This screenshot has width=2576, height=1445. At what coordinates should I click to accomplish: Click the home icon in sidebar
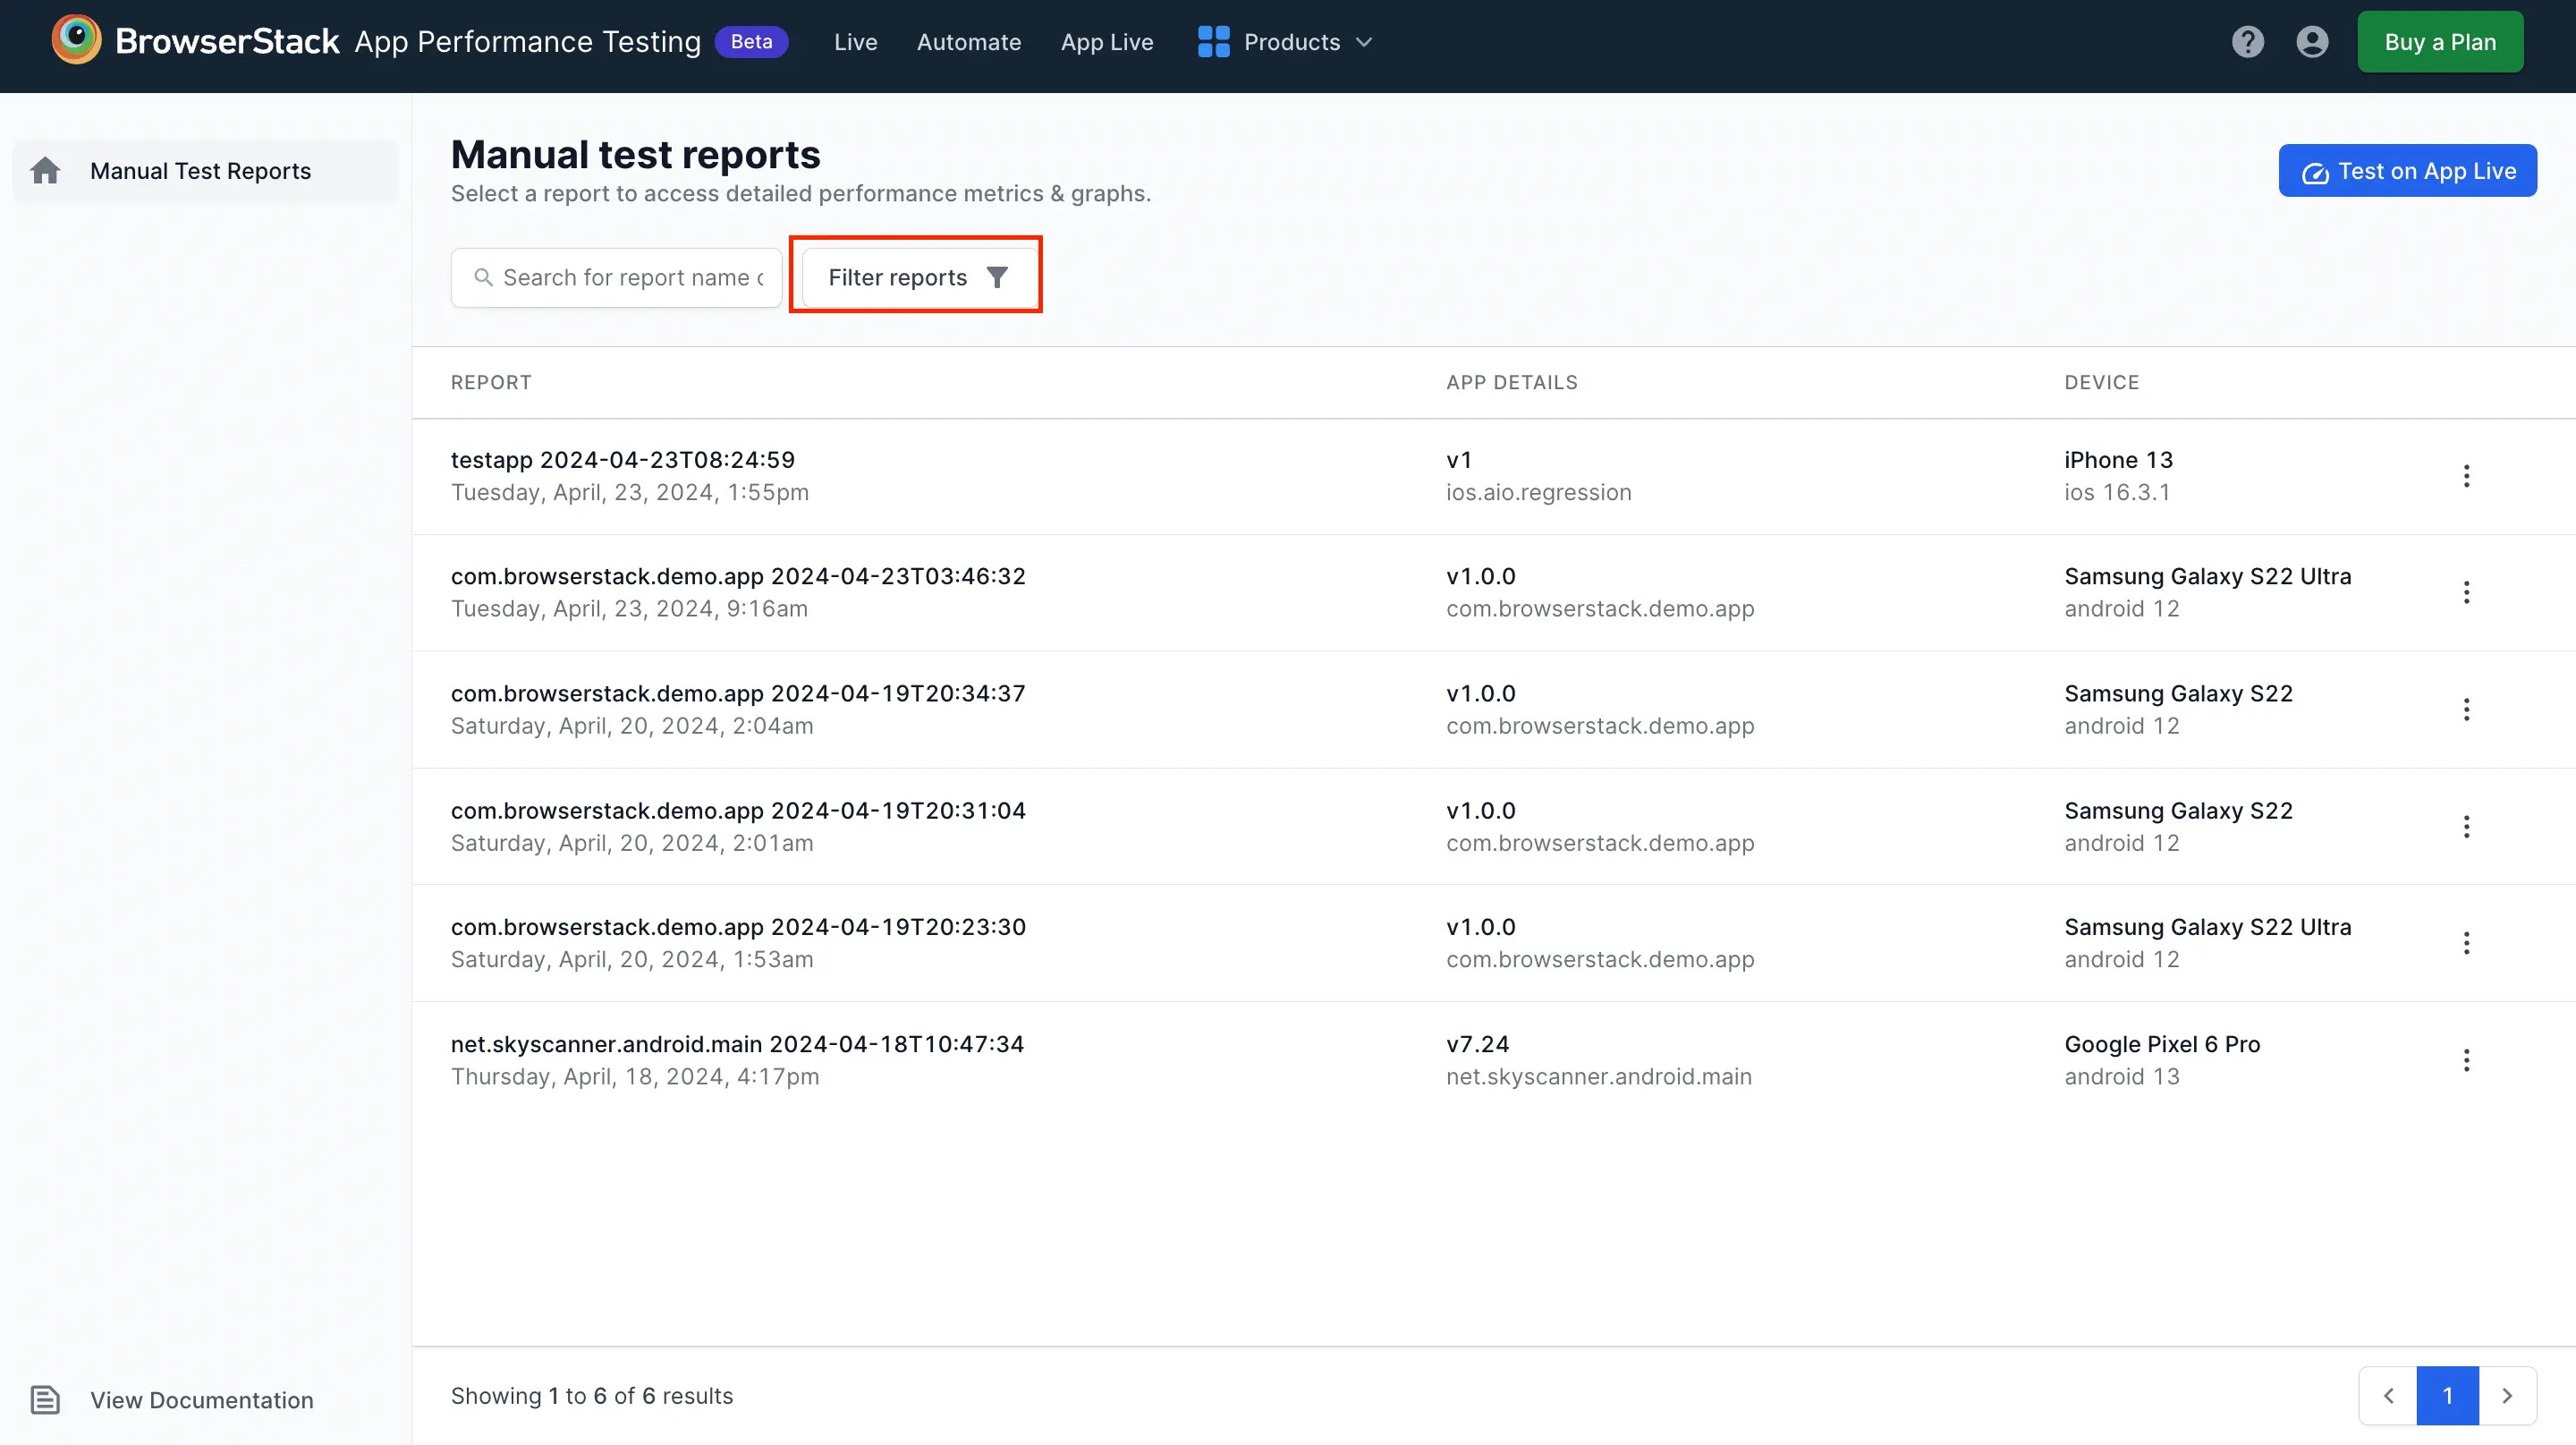point(45,171)
